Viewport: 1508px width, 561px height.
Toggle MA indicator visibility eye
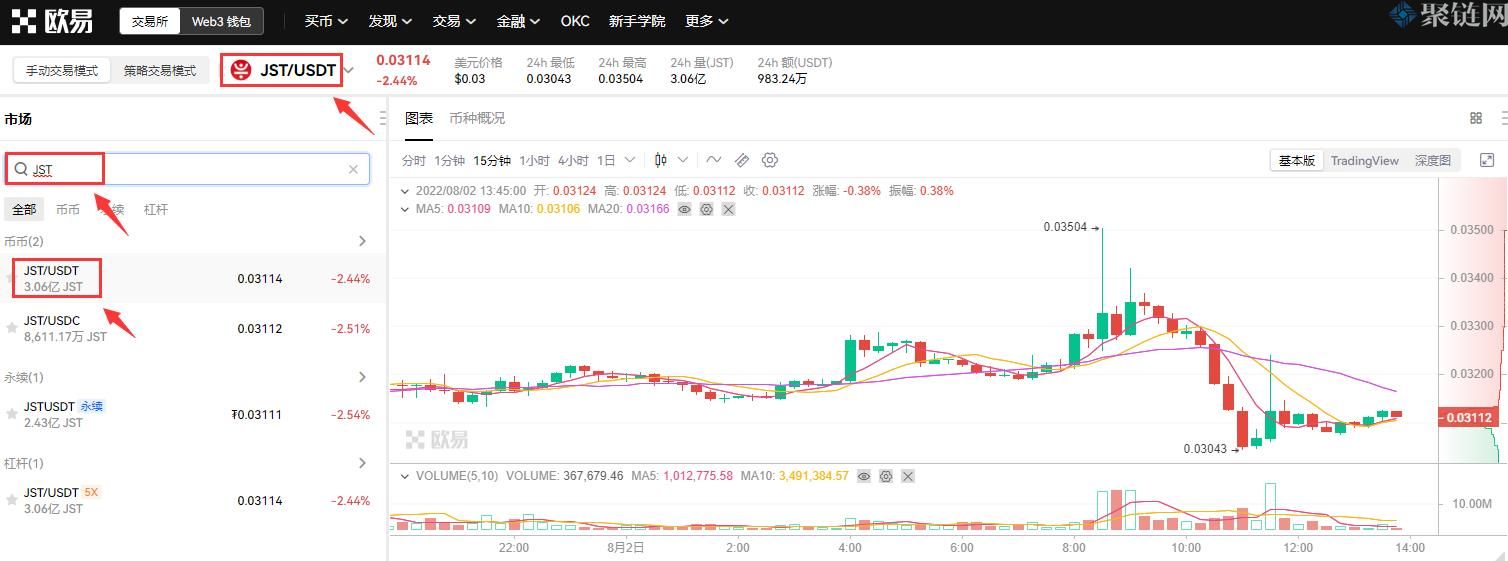coord(685,209)
